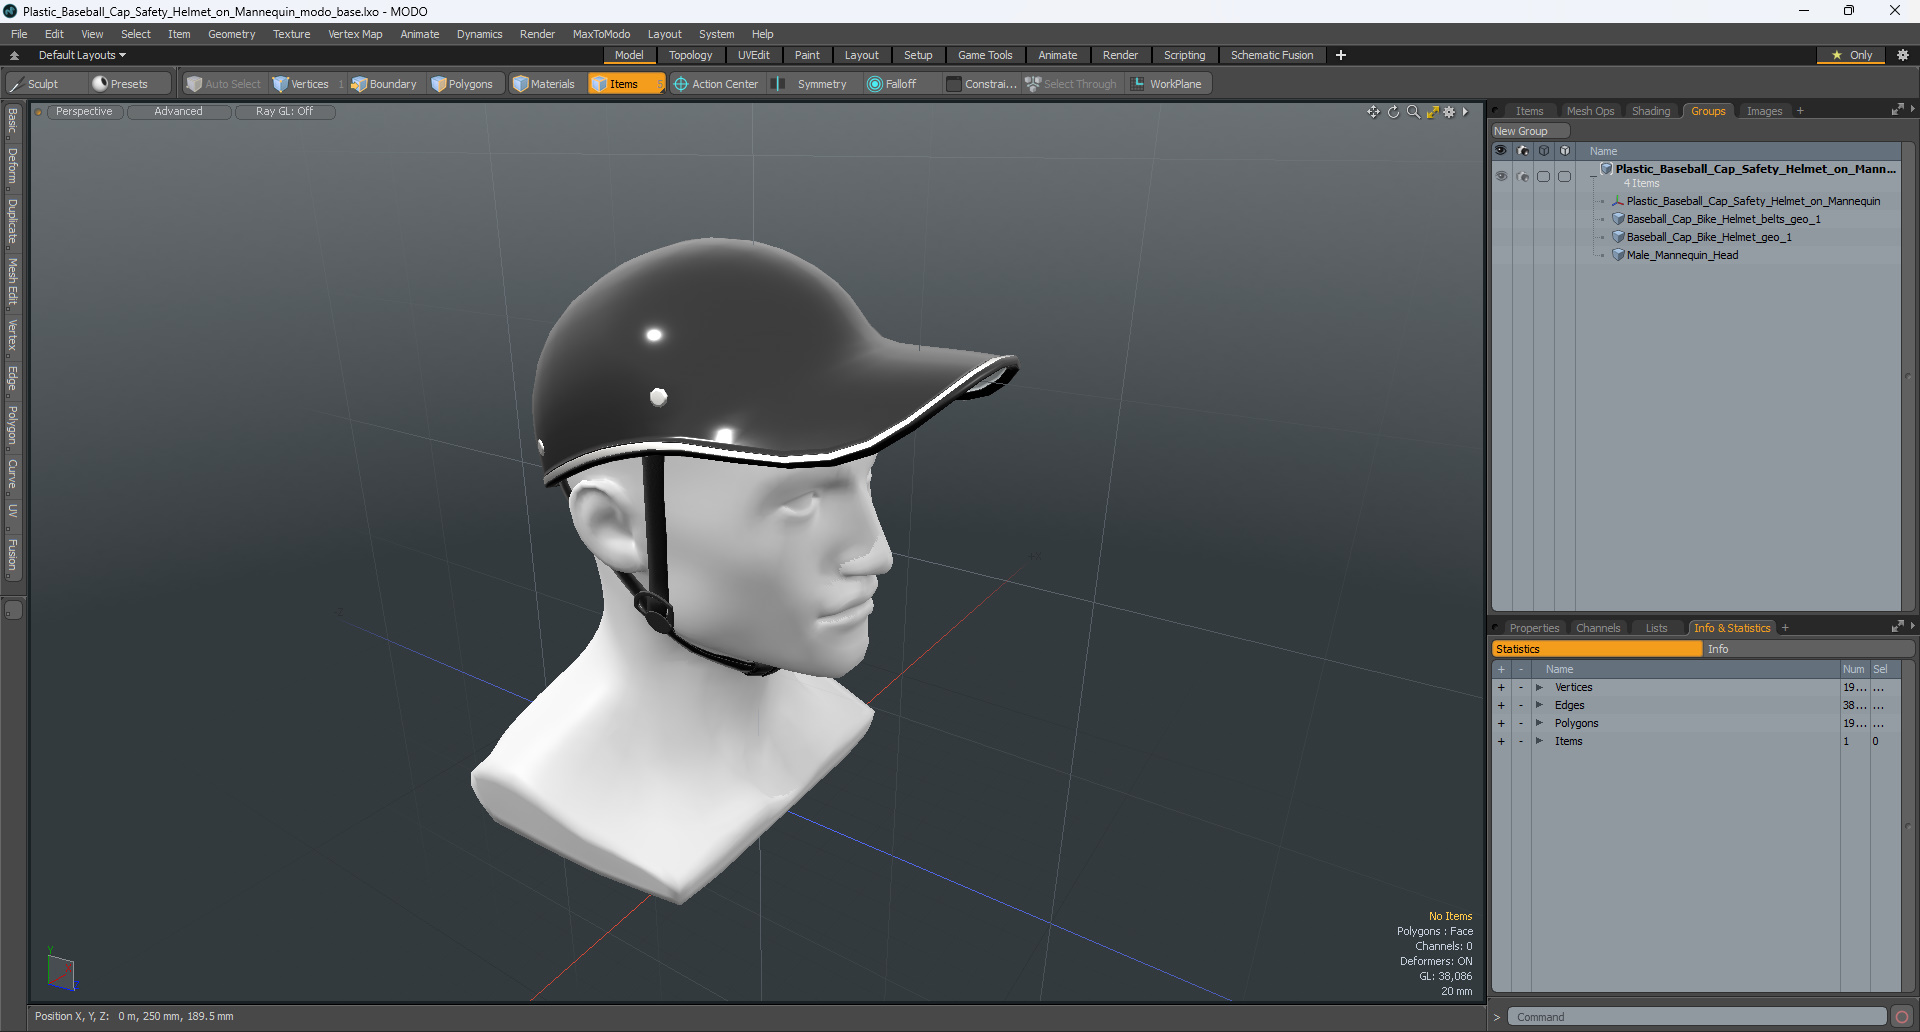Toggle Ray GL: Off
This screenshot has width=1920, height=1032.
click(x=285, y=112)
